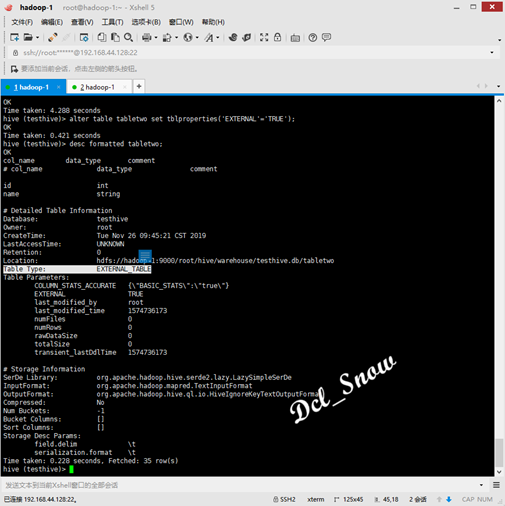The width and height of the screenshot is (505, 506).
Task: Click the "2 会话" session count
Action: 418,499
